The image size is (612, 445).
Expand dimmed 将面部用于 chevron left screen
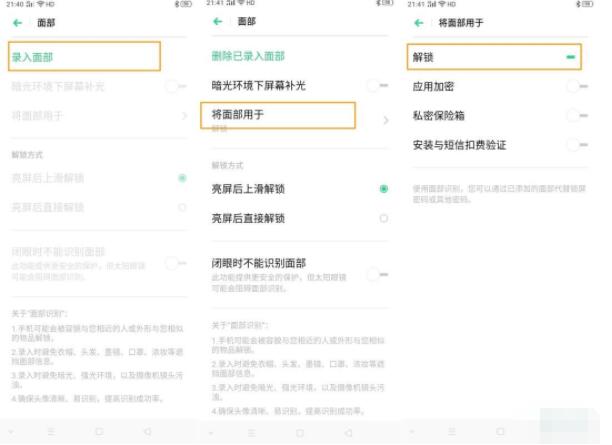(184, 116)
